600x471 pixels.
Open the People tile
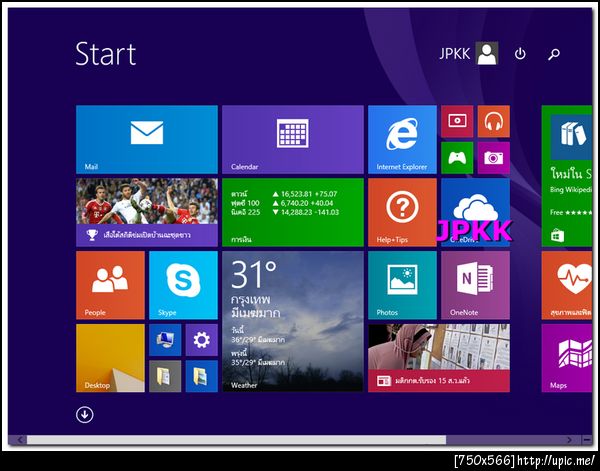point(110,285)
